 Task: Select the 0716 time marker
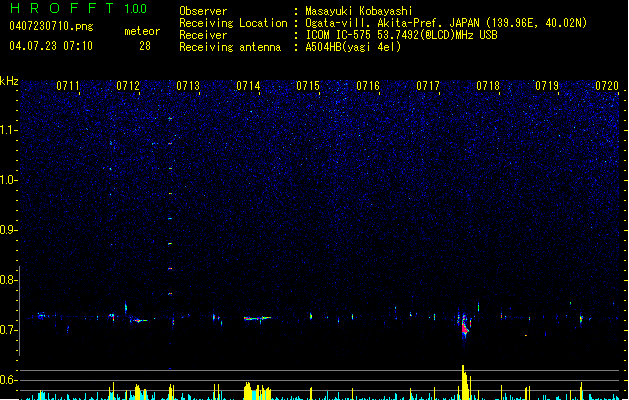[368, 86]
